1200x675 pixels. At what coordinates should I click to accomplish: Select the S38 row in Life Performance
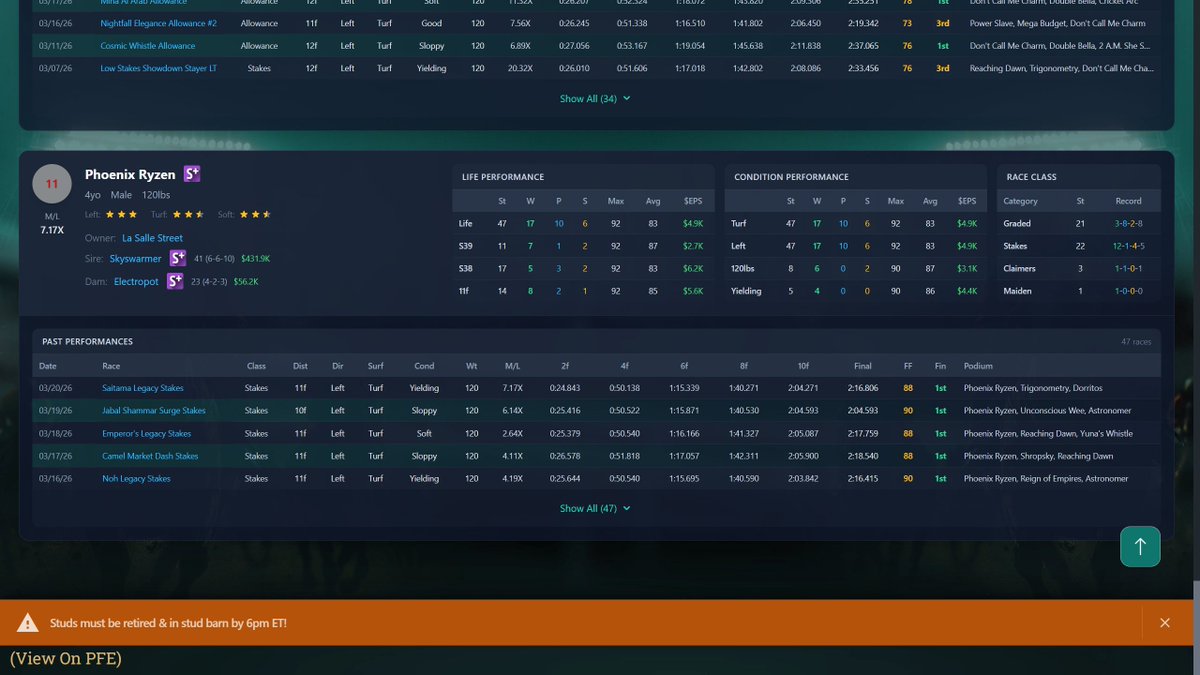click(x=583, y=269)
